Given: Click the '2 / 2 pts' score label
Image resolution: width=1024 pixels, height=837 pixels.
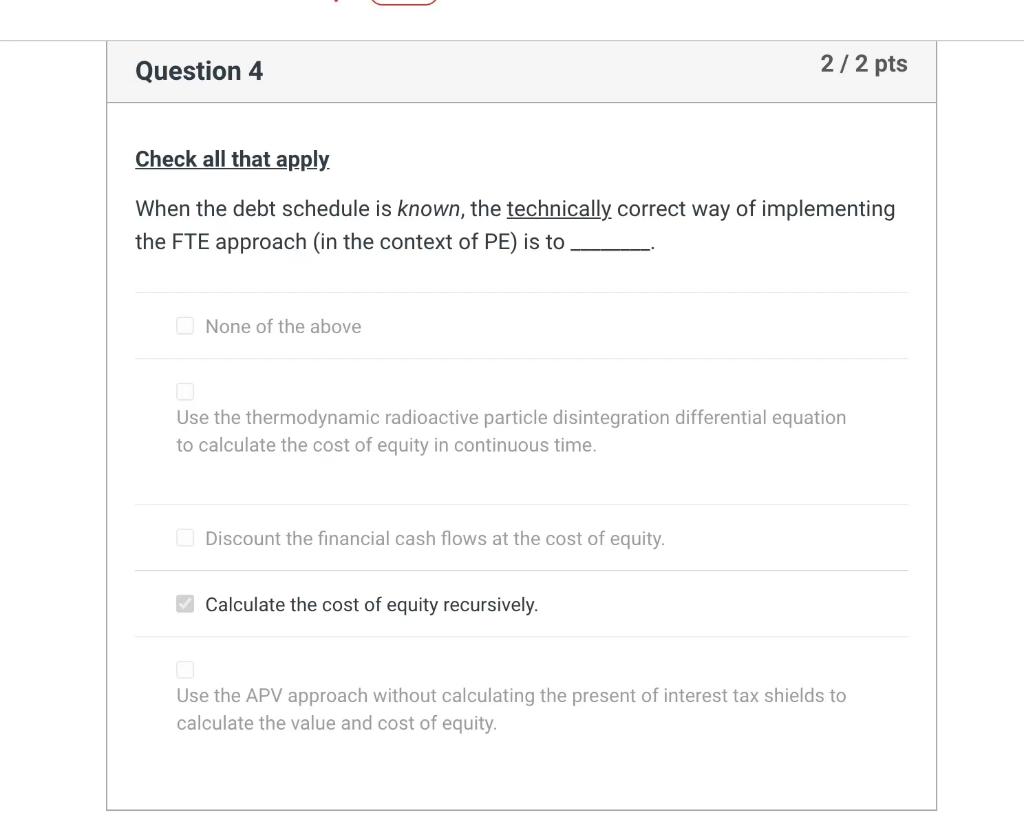Looking at the screenshot, I should [x=864, y=64].
